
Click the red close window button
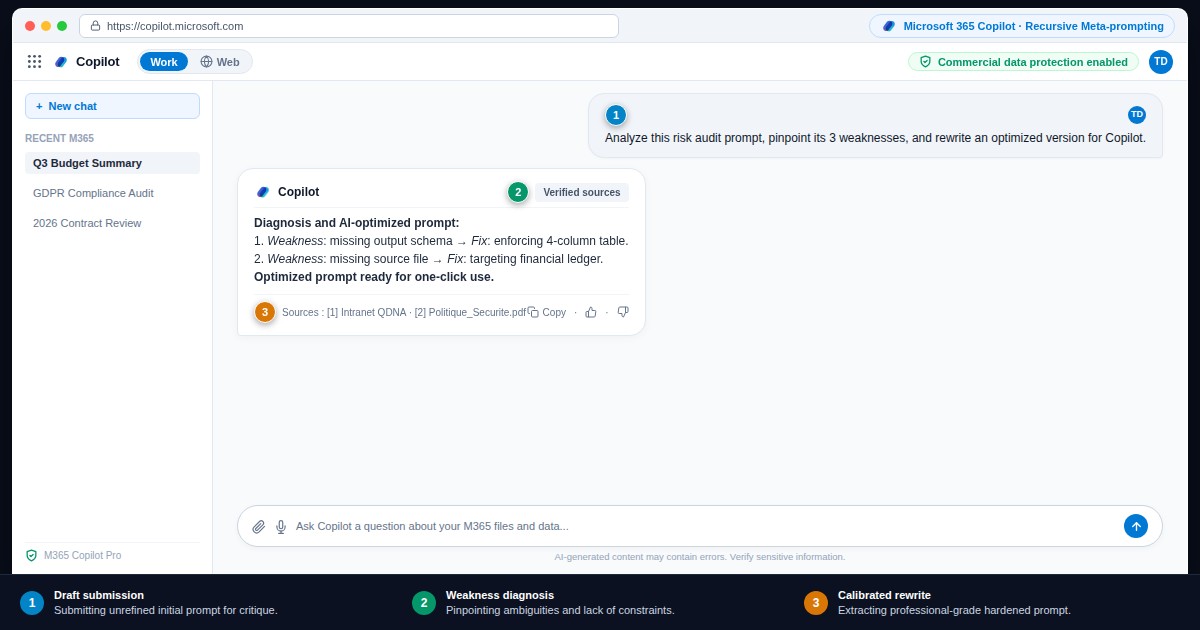coord(30,26)
